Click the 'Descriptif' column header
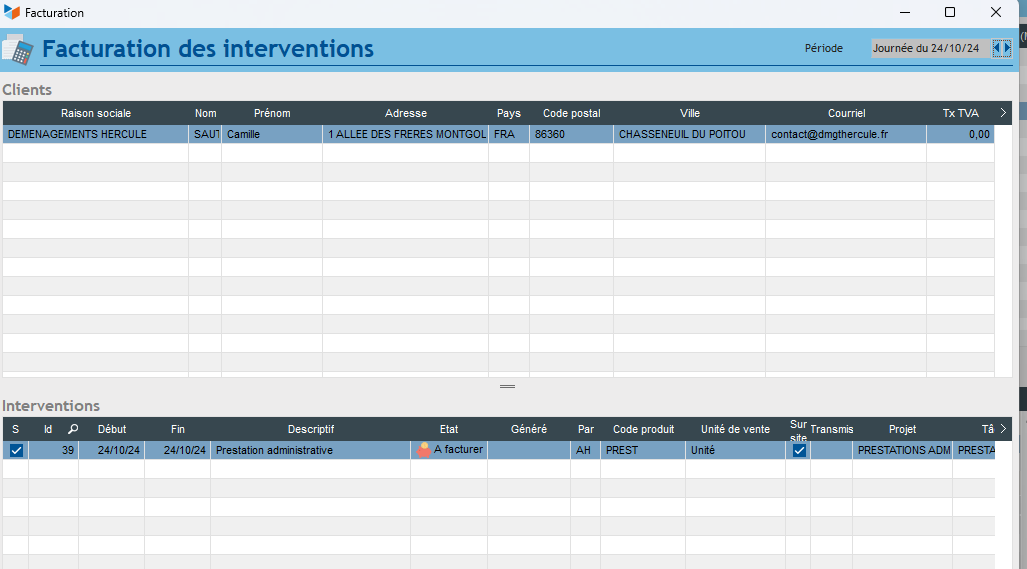The width and height of the screenshot is (1027, 569). click(x=310, y=429)
